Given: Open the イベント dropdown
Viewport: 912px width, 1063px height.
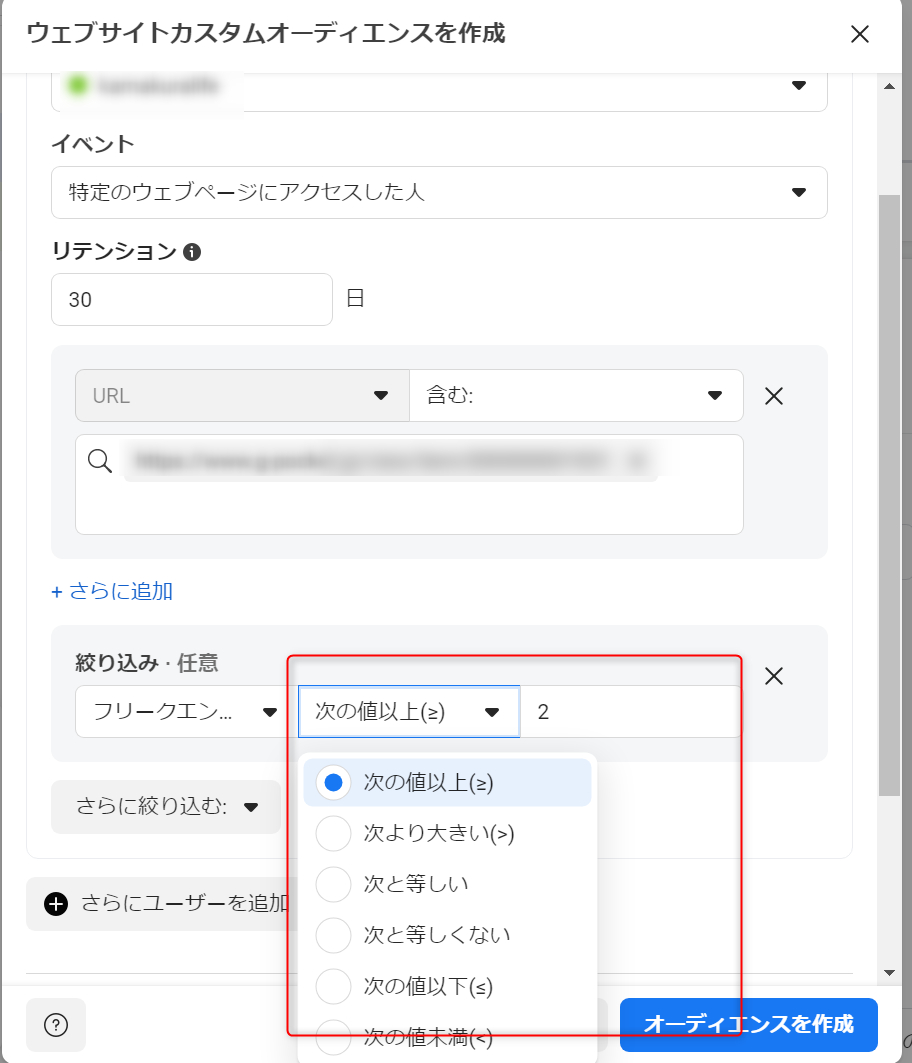Looking at the screenshot, I should pos(439,192).
